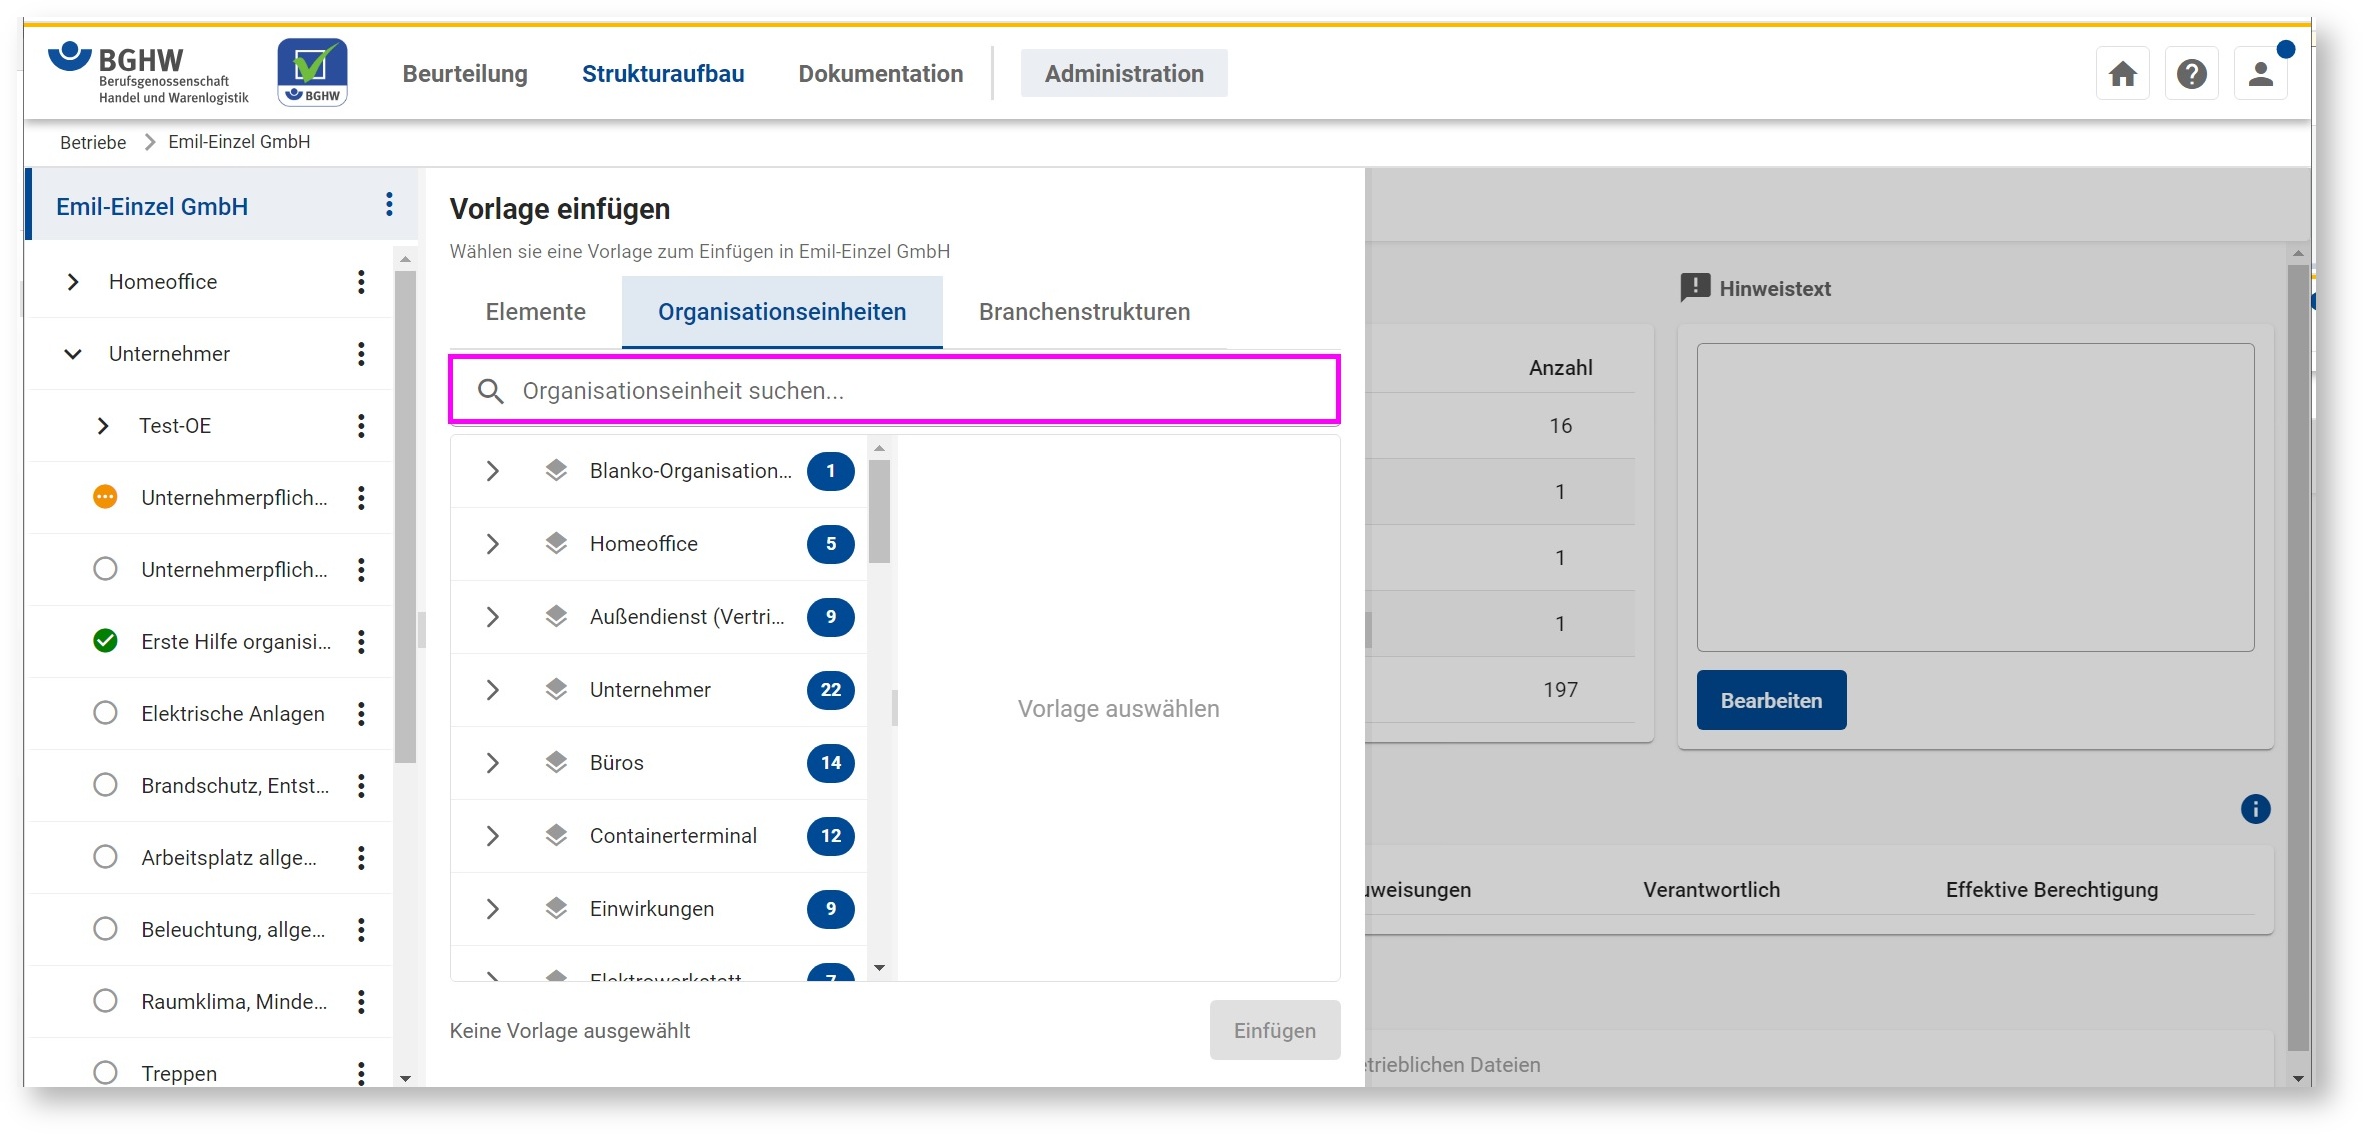Viewport: 2364px width, 1135px height.
Task: Click the template list scrollbar thumb
Action: (x=879, y=510)
